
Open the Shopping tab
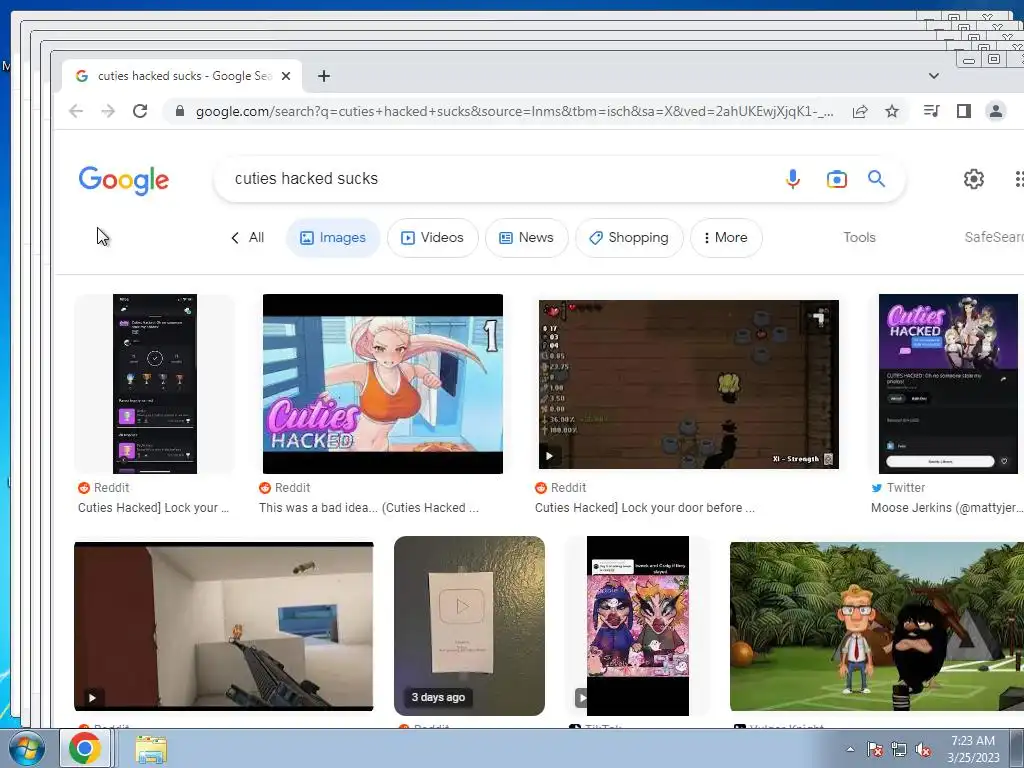click(x=629, y=238)
